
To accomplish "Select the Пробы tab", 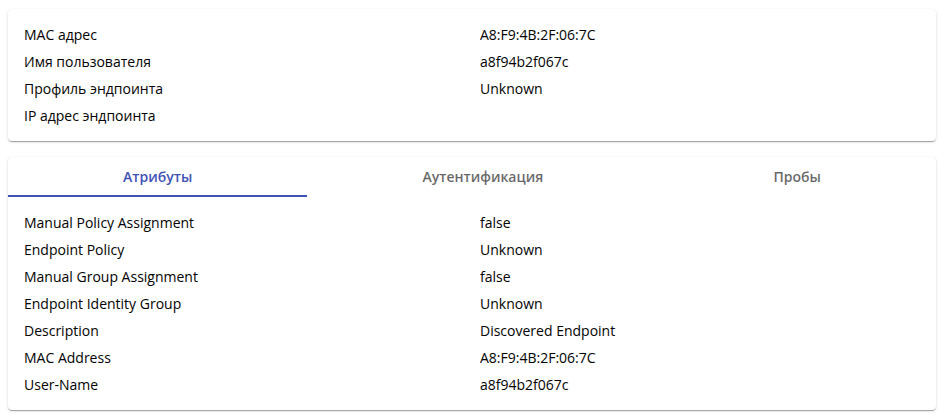I will (x=797, y=177).
